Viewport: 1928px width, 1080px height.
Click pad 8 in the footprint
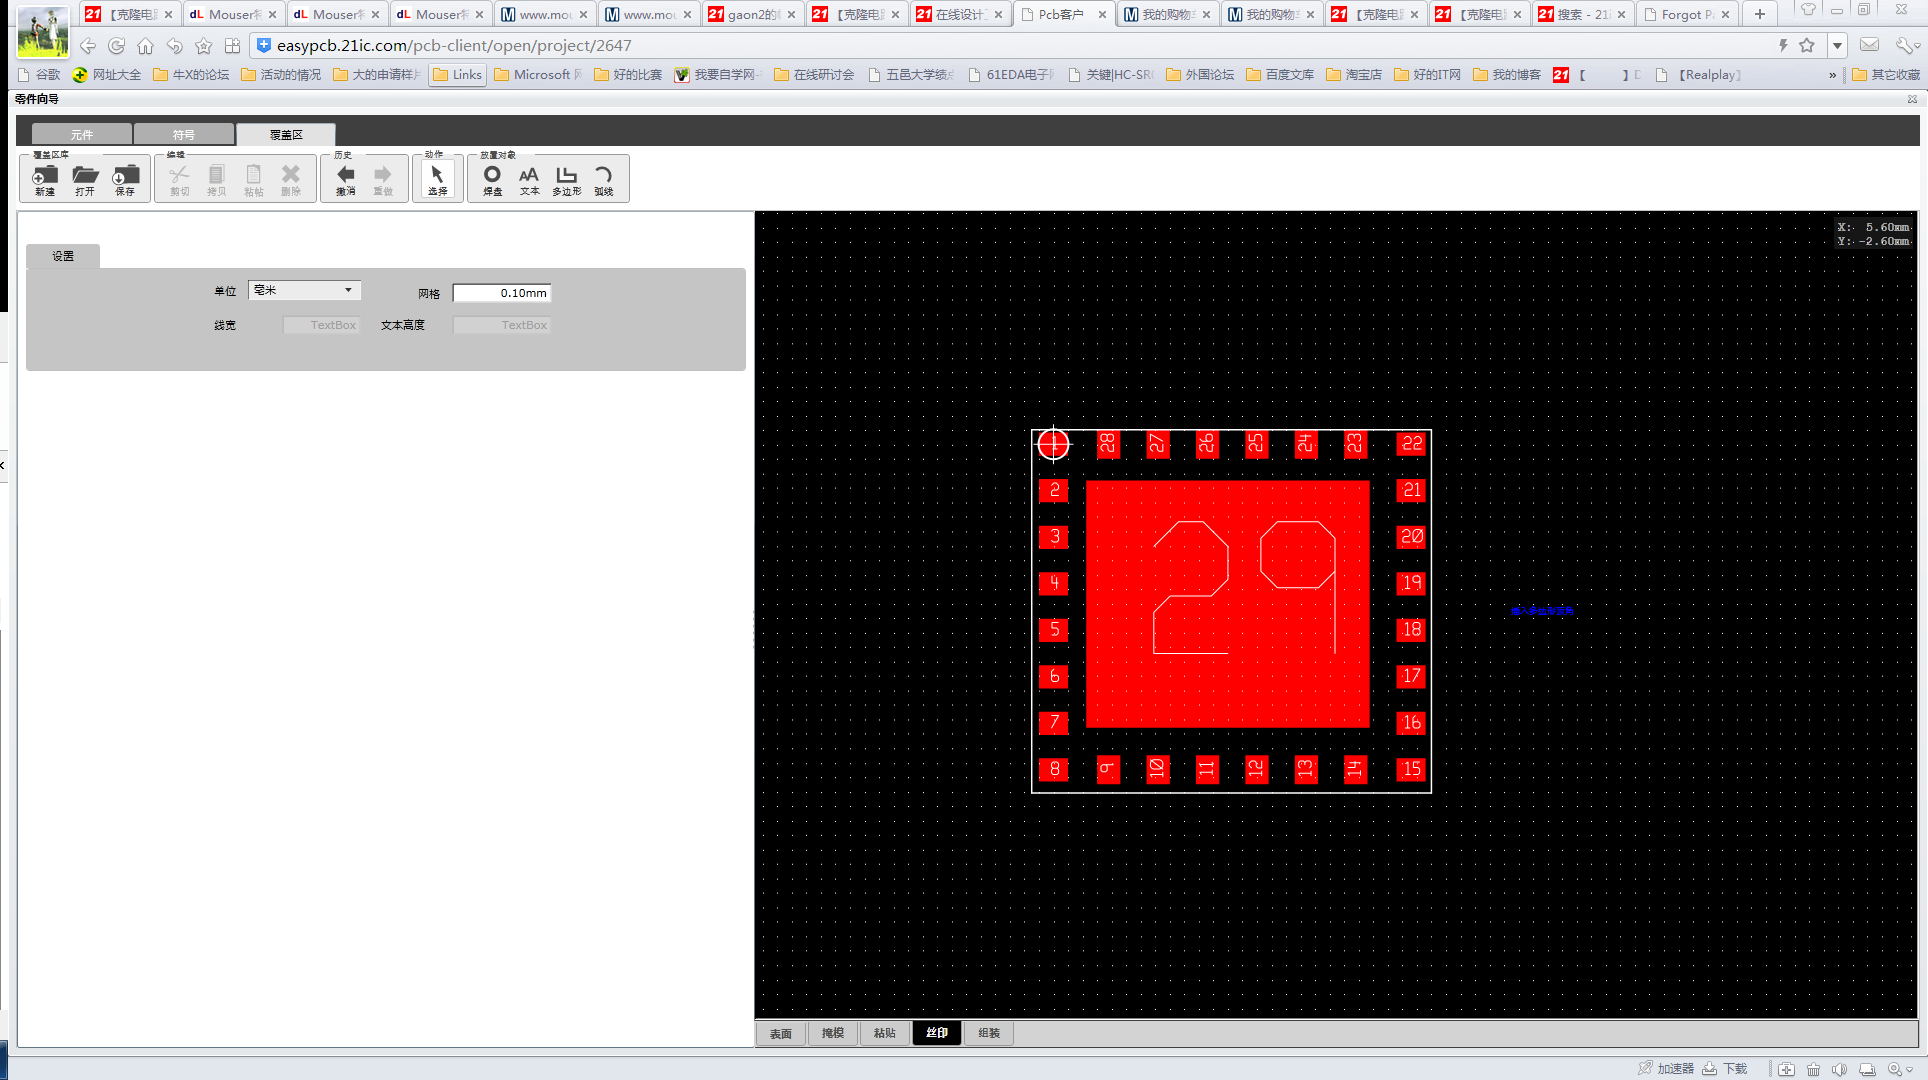[x=1054, y=769]
